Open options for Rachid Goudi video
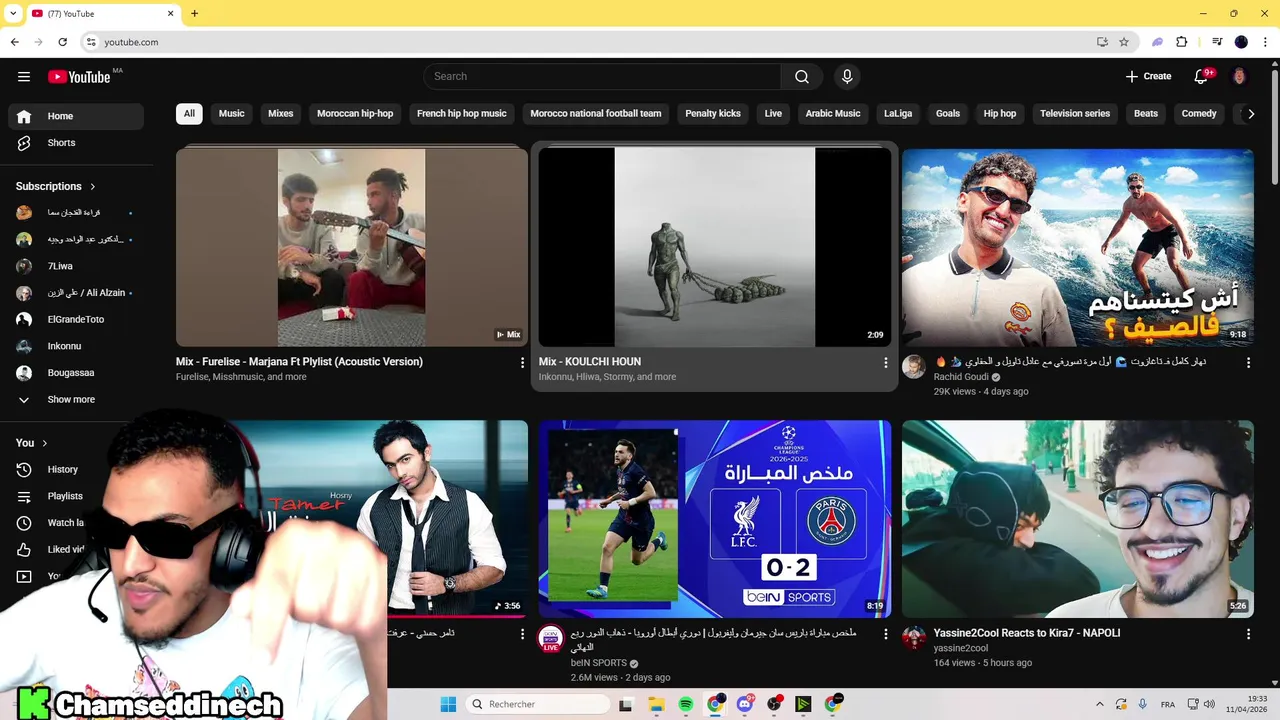This screenshot has height=720, width=1280. [1248, 363]
